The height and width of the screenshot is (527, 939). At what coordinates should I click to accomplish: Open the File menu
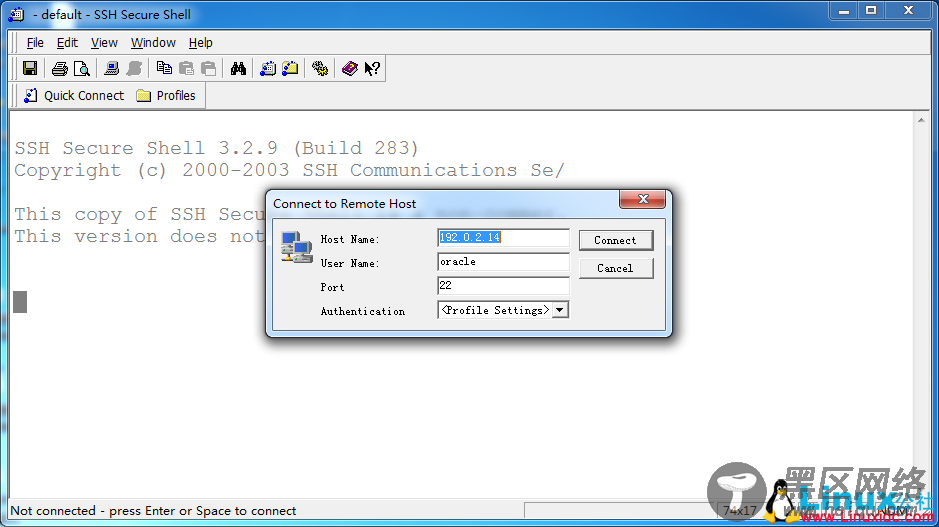pos(35,43)
